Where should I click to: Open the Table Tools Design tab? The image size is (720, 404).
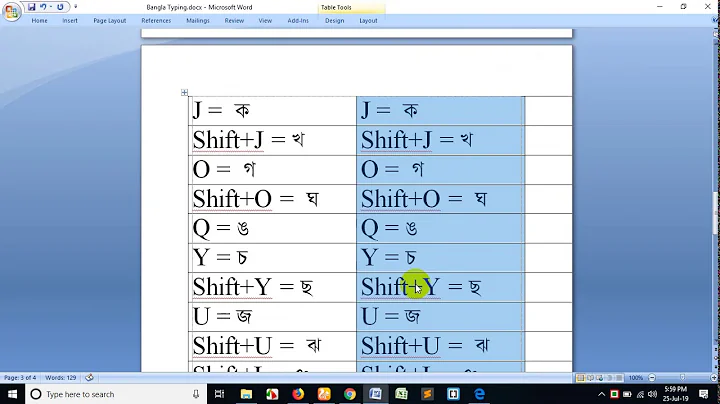[x=335, y=21]
